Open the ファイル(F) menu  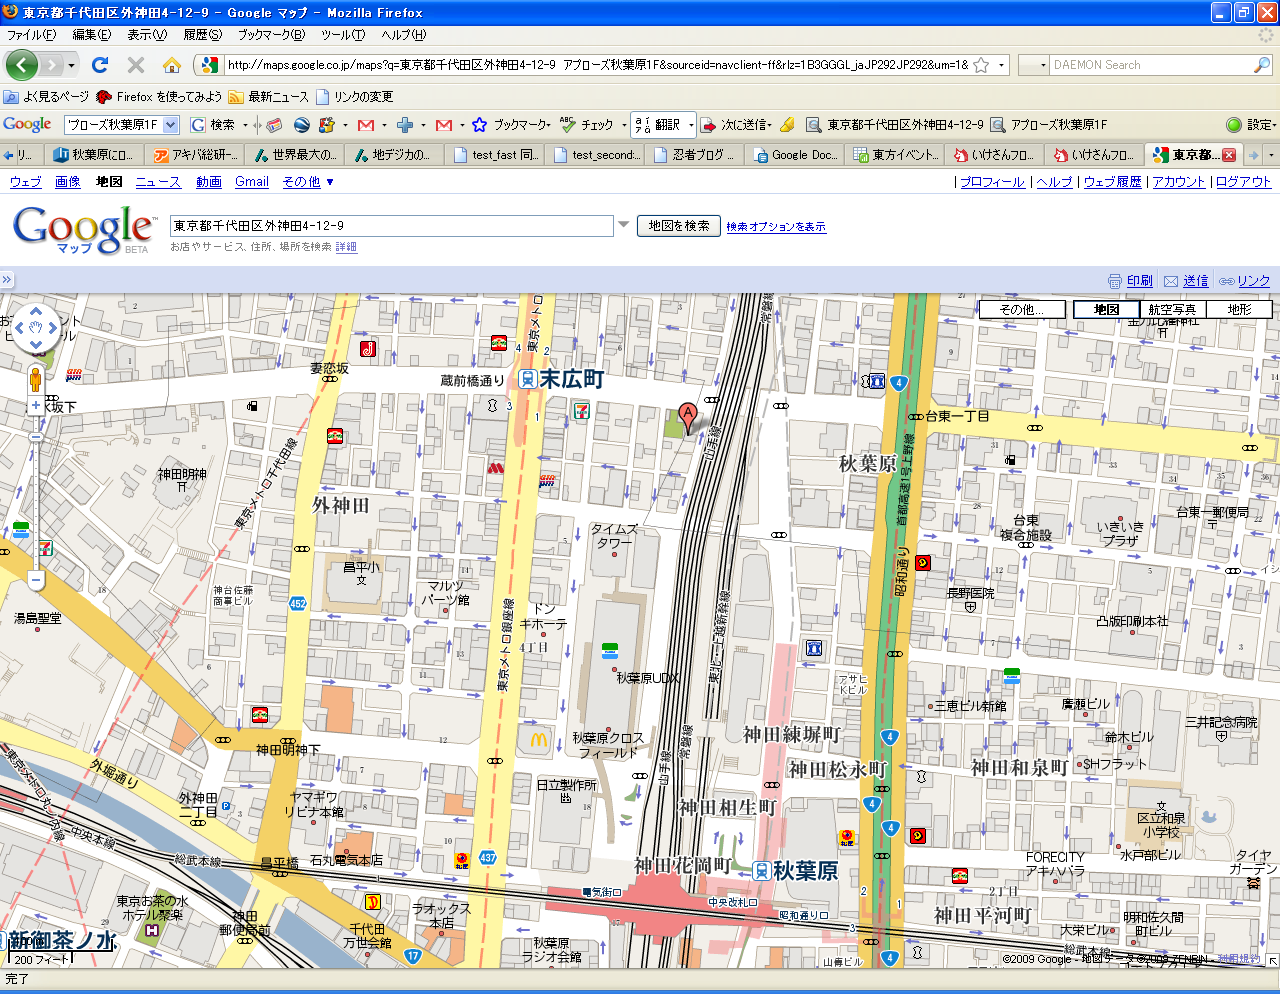pyautogui.click(x=31, y=35)
